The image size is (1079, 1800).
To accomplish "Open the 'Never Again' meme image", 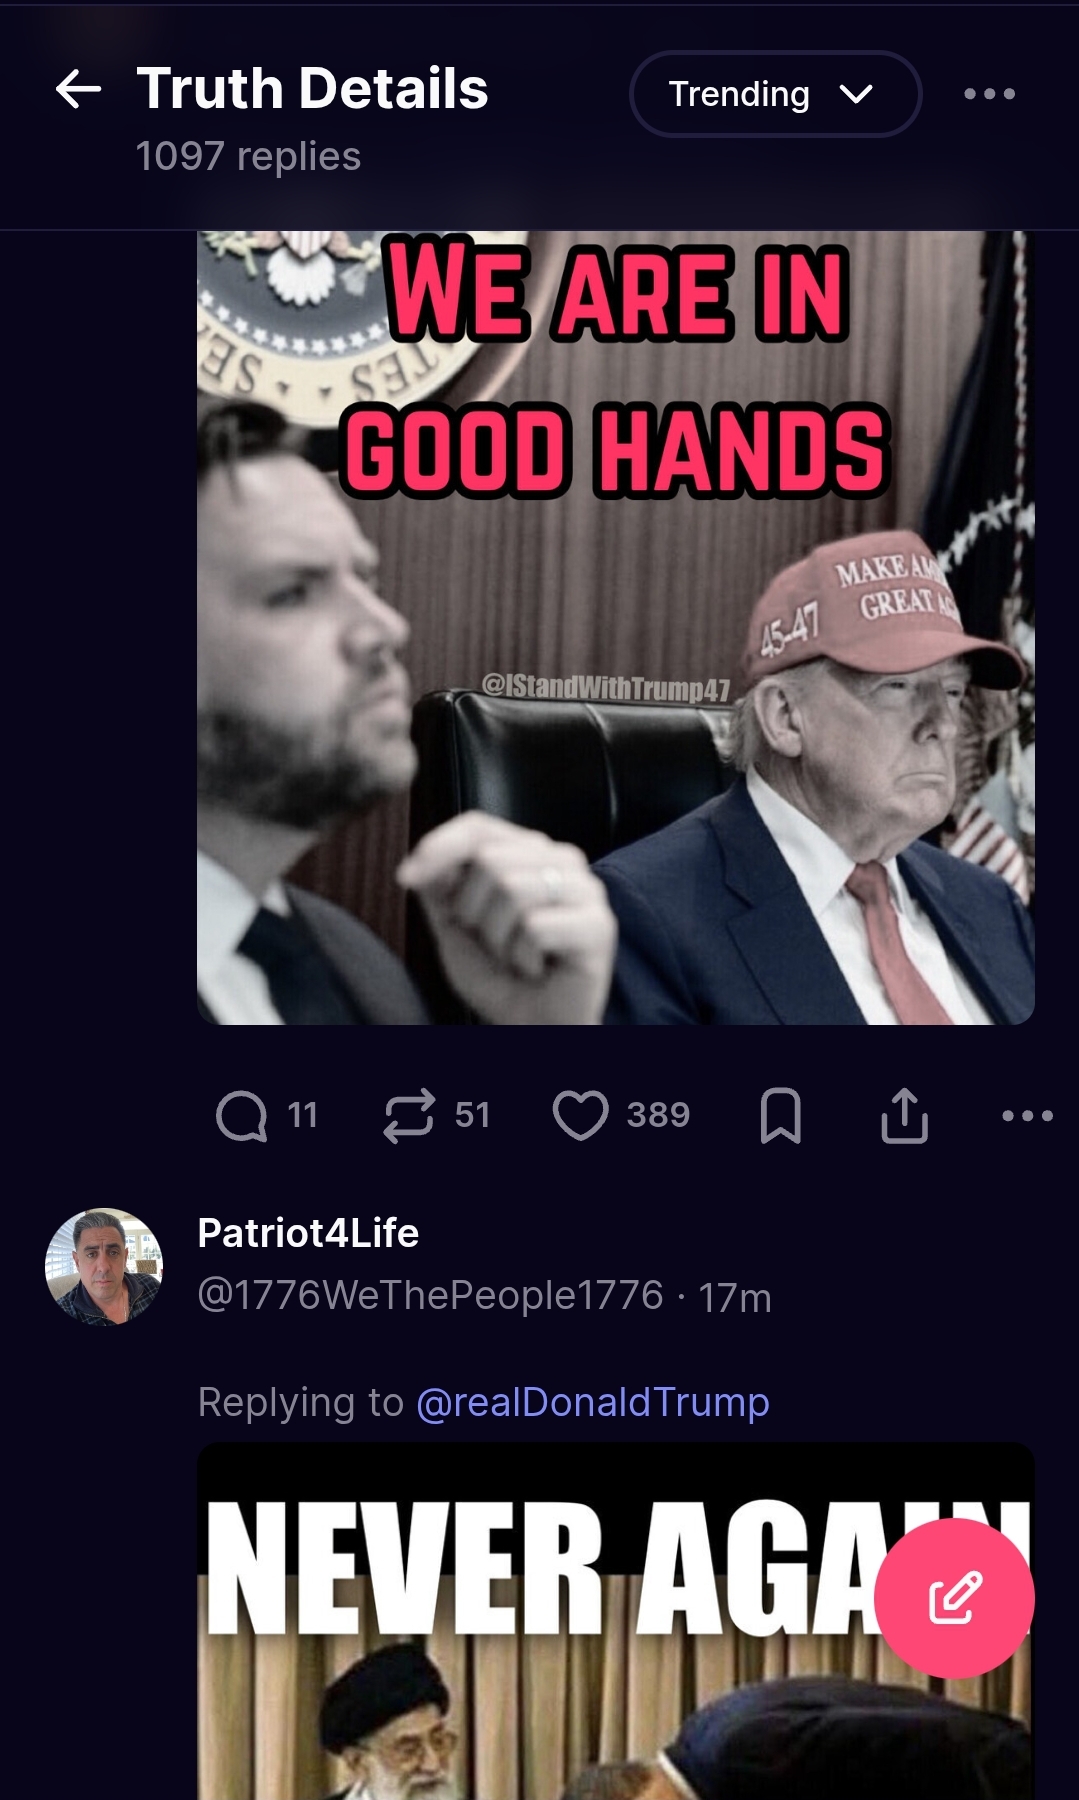I will [x=616, y=1621].
